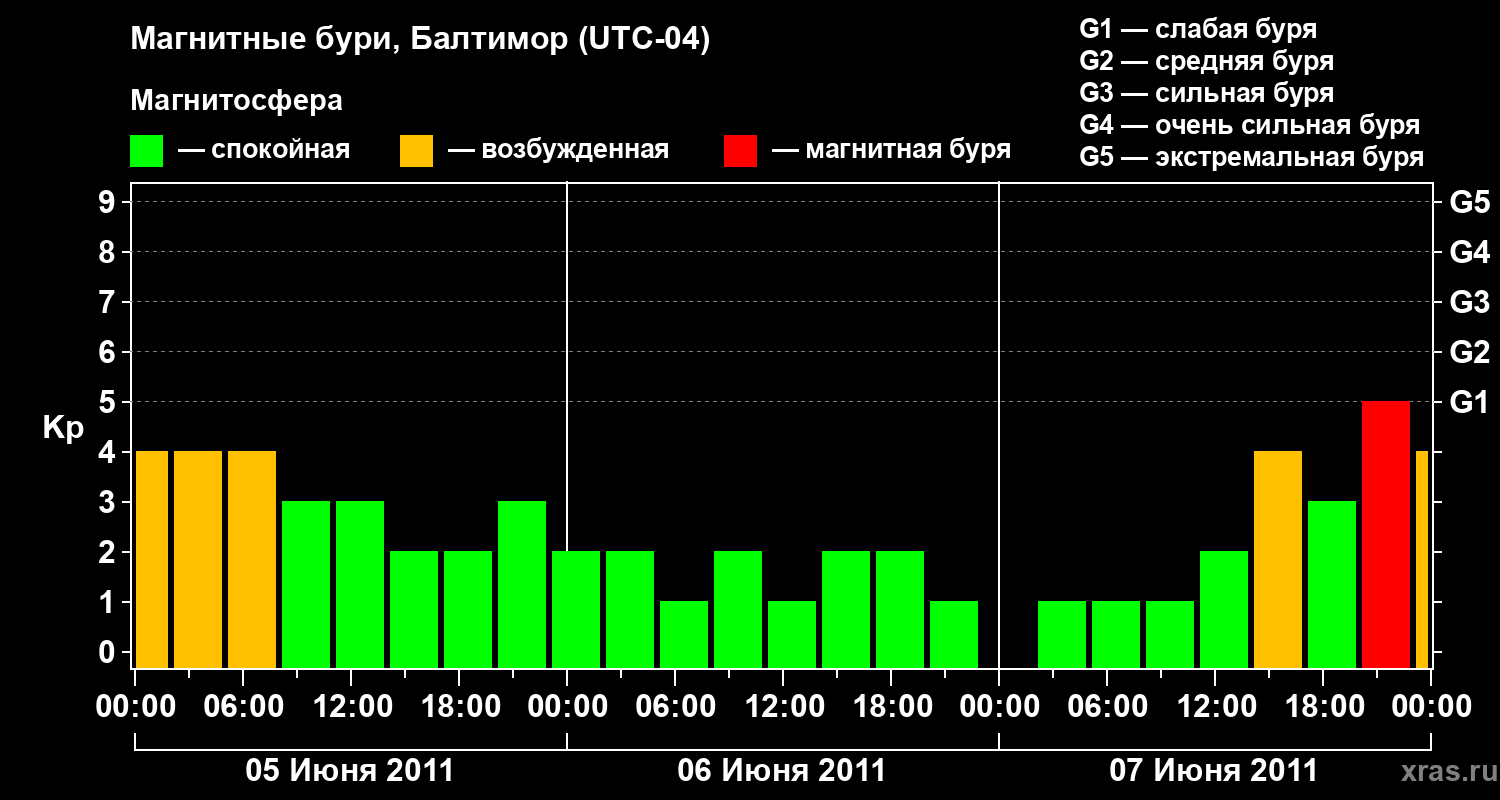Click the tall orange bar on 07 Июня
1500x800 pixels.
(x=1278, y=559)
